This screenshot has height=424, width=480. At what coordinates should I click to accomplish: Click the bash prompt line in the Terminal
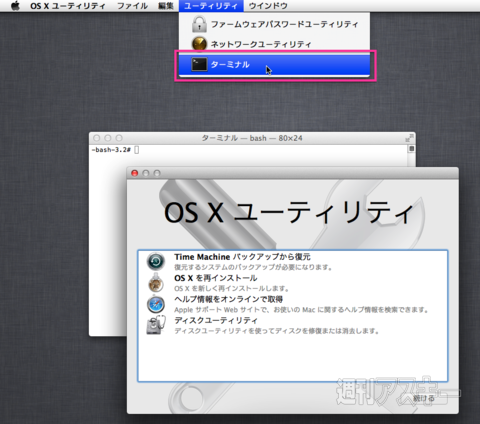pos(115,150)
